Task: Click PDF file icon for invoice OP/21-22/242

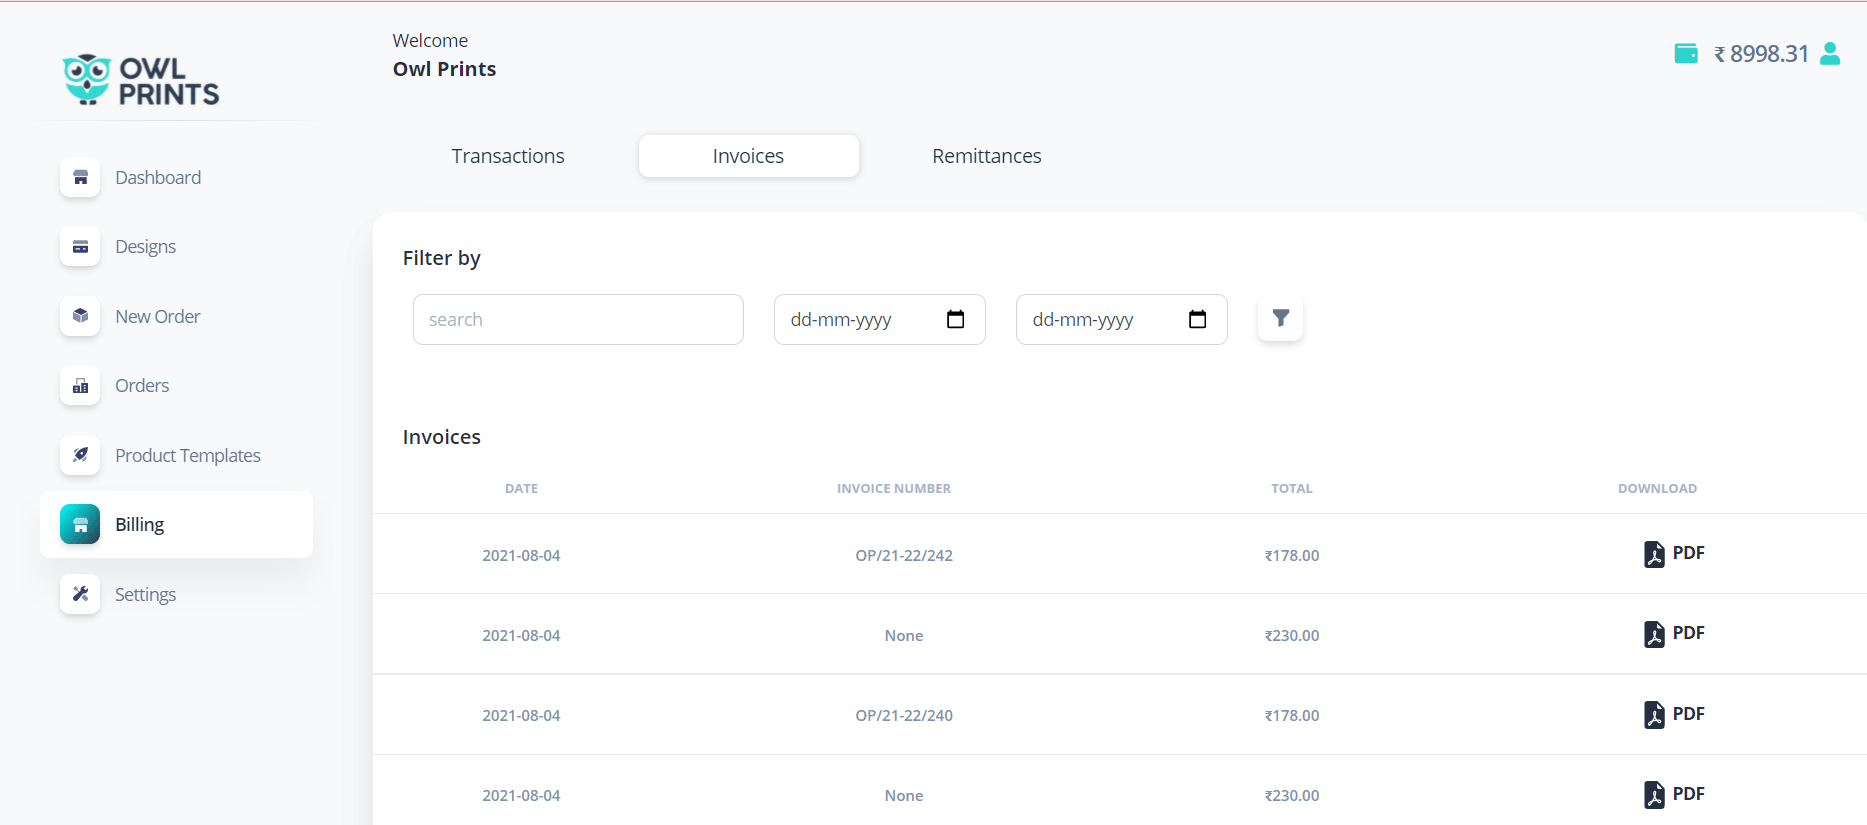Action: click(x=1654, y=554)
